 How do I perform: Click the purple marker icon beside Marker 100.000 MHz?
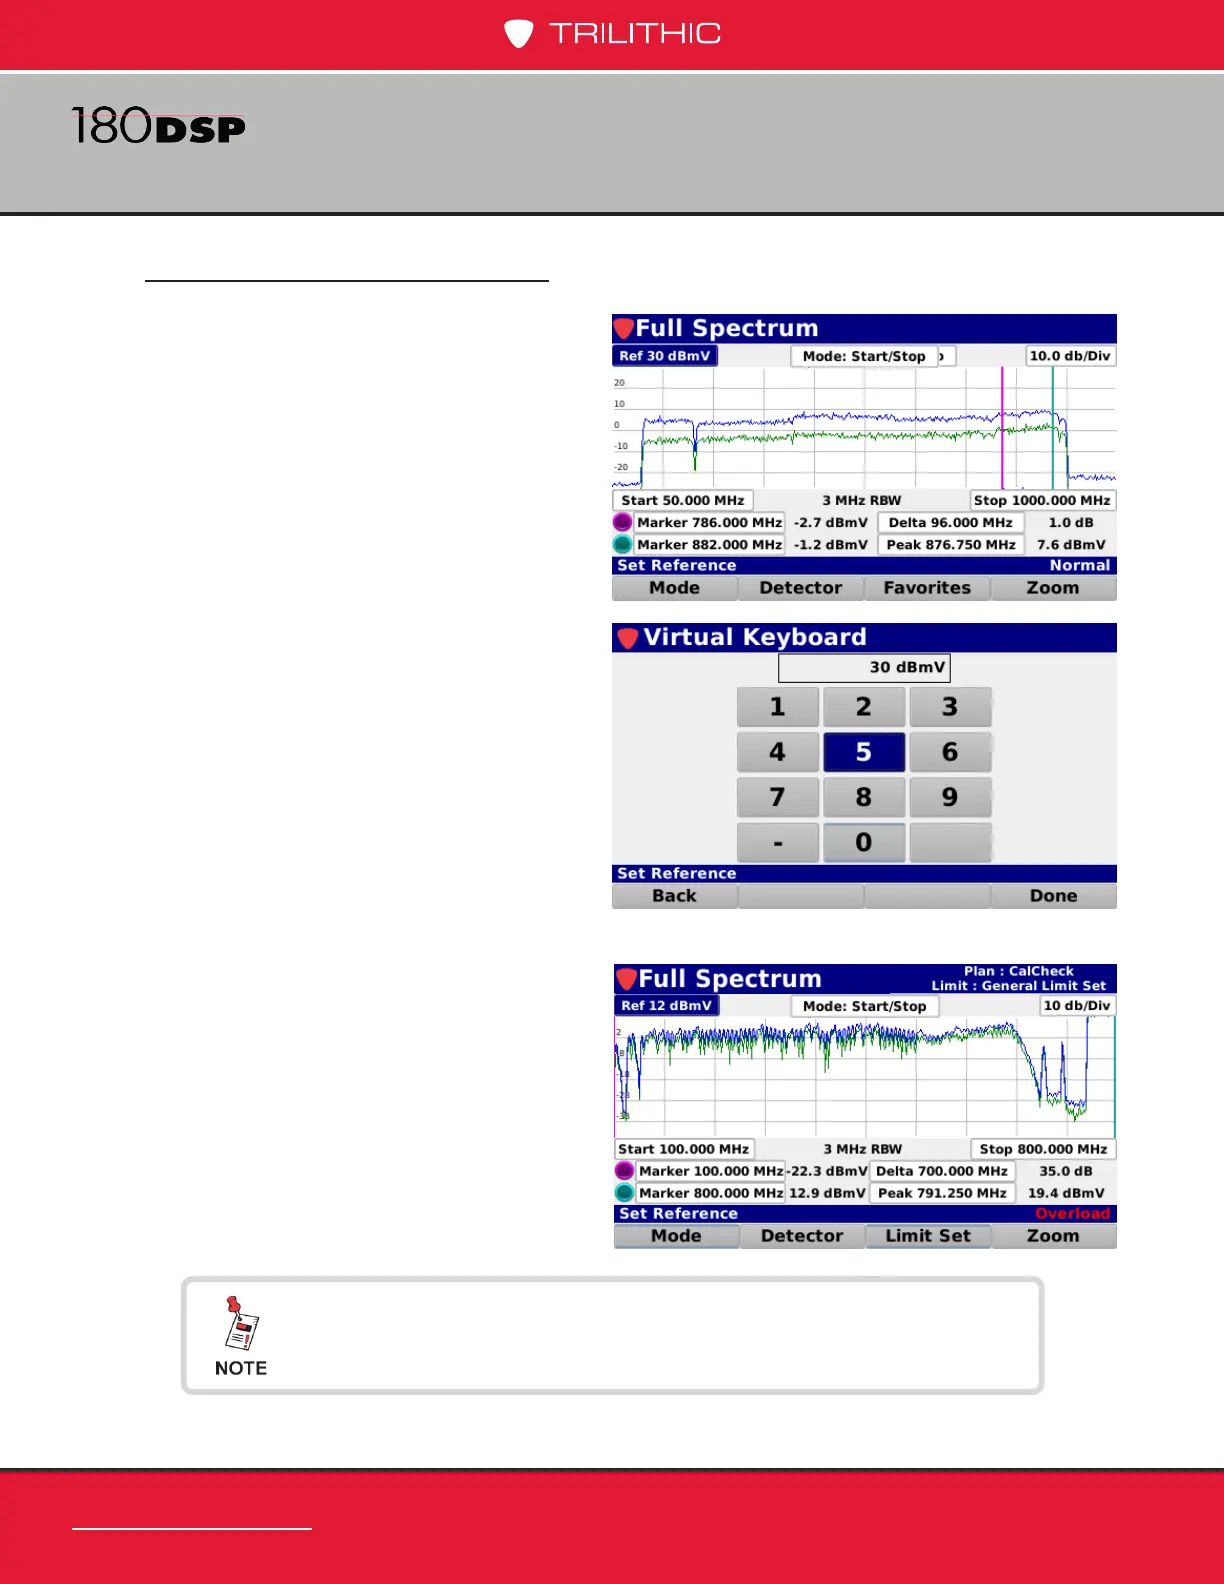pyautogui.click(x=624, y=1171)
